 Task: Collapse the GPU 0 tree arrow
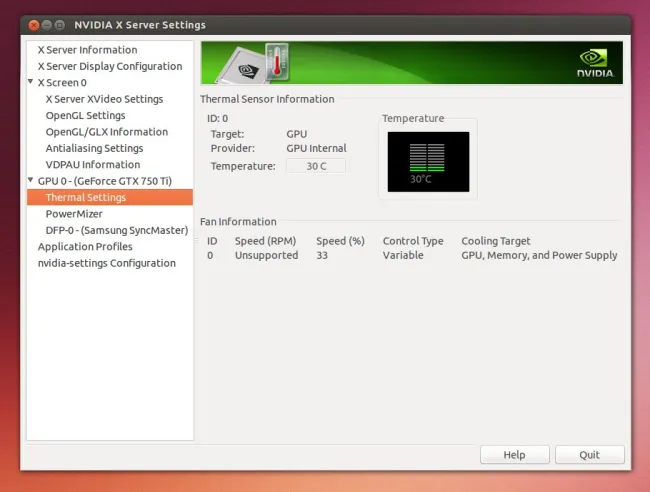pos(31,180)
